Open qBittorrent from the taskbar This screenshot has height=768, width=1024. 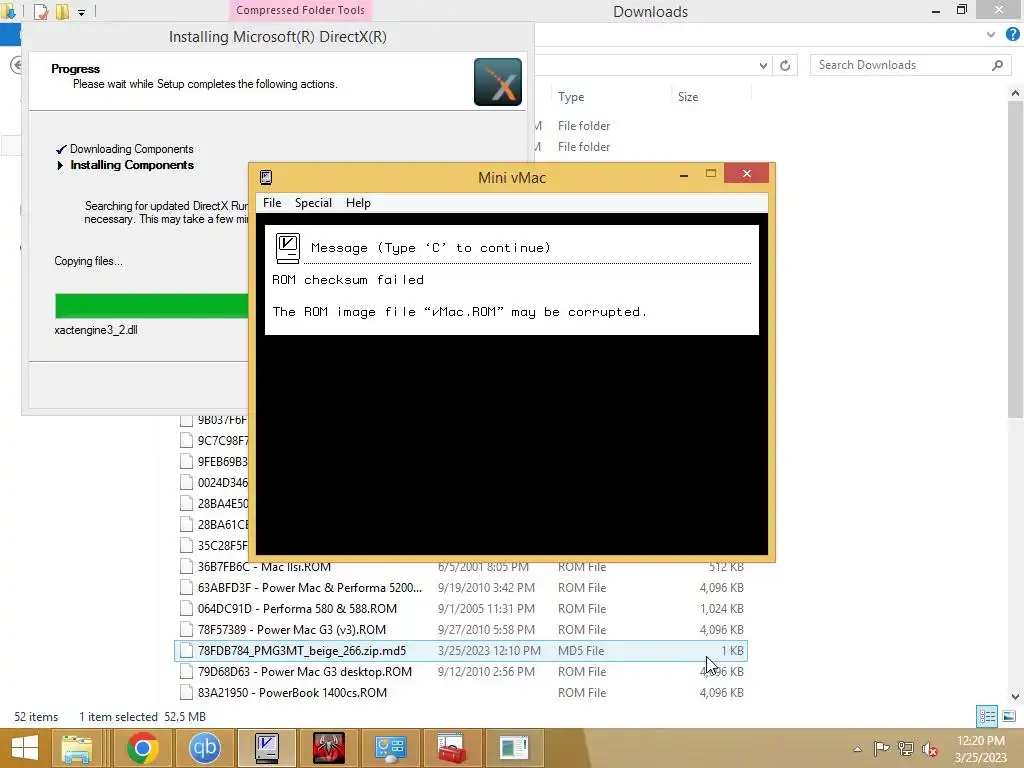tap(204, 748)
